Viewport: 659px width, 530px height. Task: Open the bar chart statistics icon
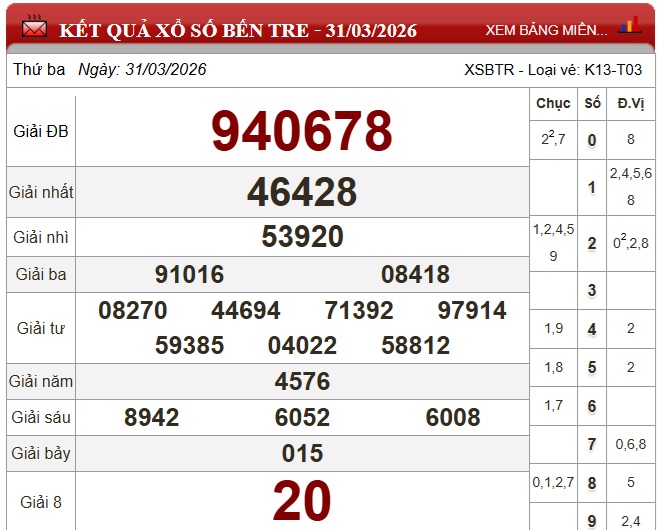(x=629, y=26)
